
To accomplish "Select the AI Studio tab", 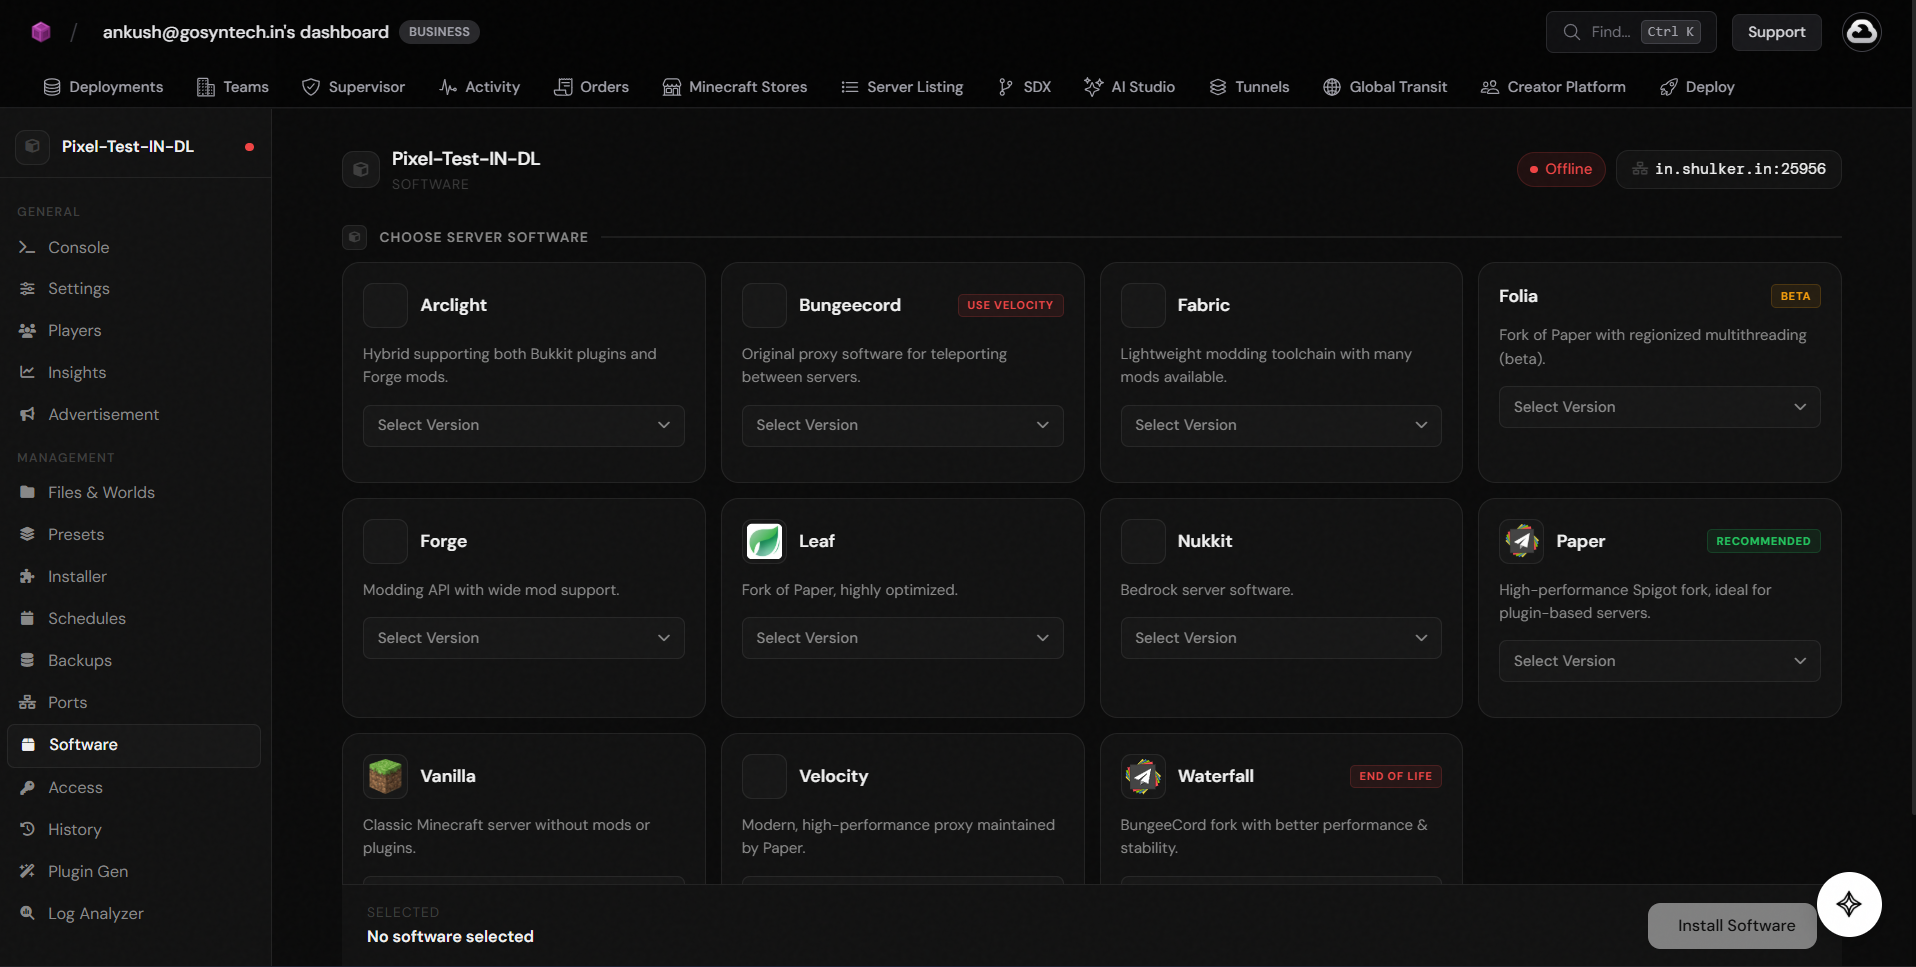I will (x=1130, y=87).
